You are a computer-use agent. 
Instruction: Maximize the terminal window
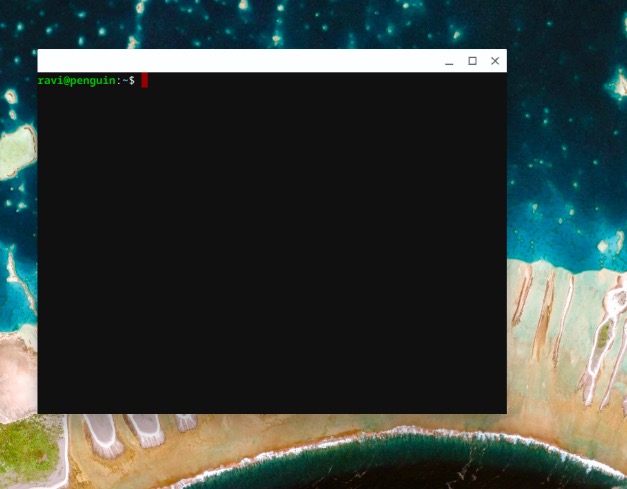coord(472,61)
